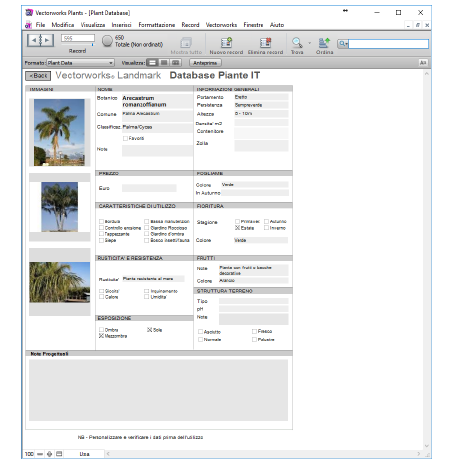Click the Back button
Image resolution: width=451 pixels, height=463 pixels.
(38, 76)
